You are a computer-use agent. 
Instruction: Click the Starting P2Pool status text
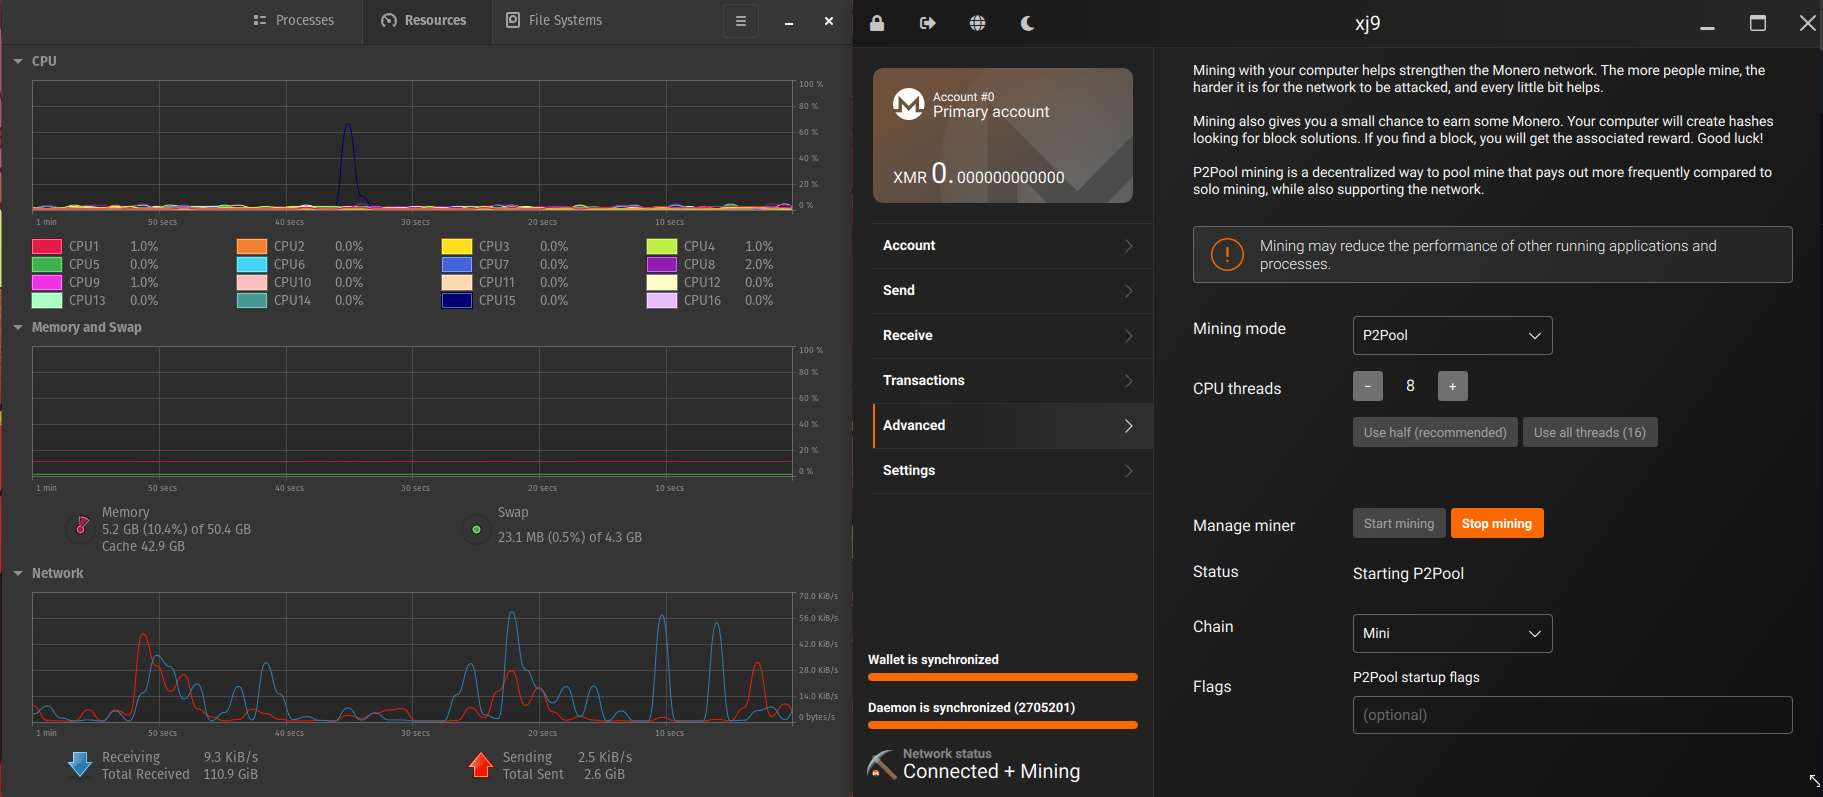pyautogui.click(x=1408, y=573)
